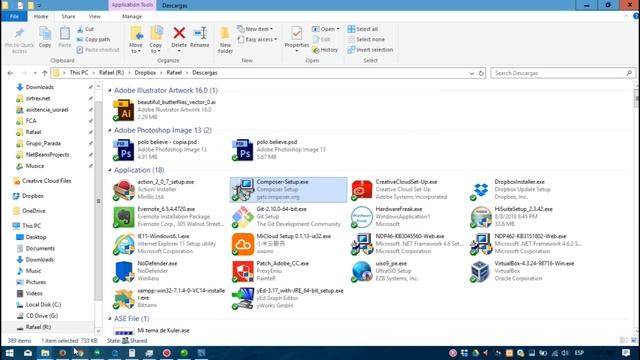This screenshot has width=640, height=360.
Task: Go up one folder level
Action: pyautogui.click(x=45, y=73)
